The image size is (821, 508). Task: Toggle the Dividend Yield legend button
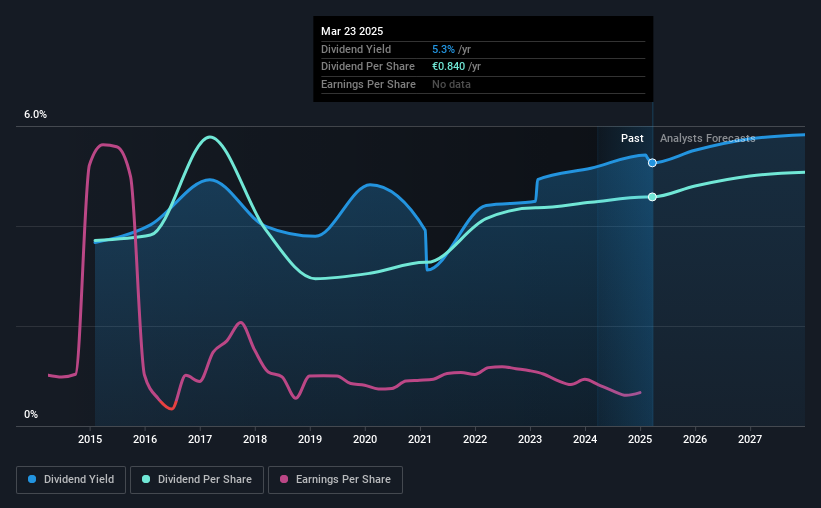(x=71, y=480)
